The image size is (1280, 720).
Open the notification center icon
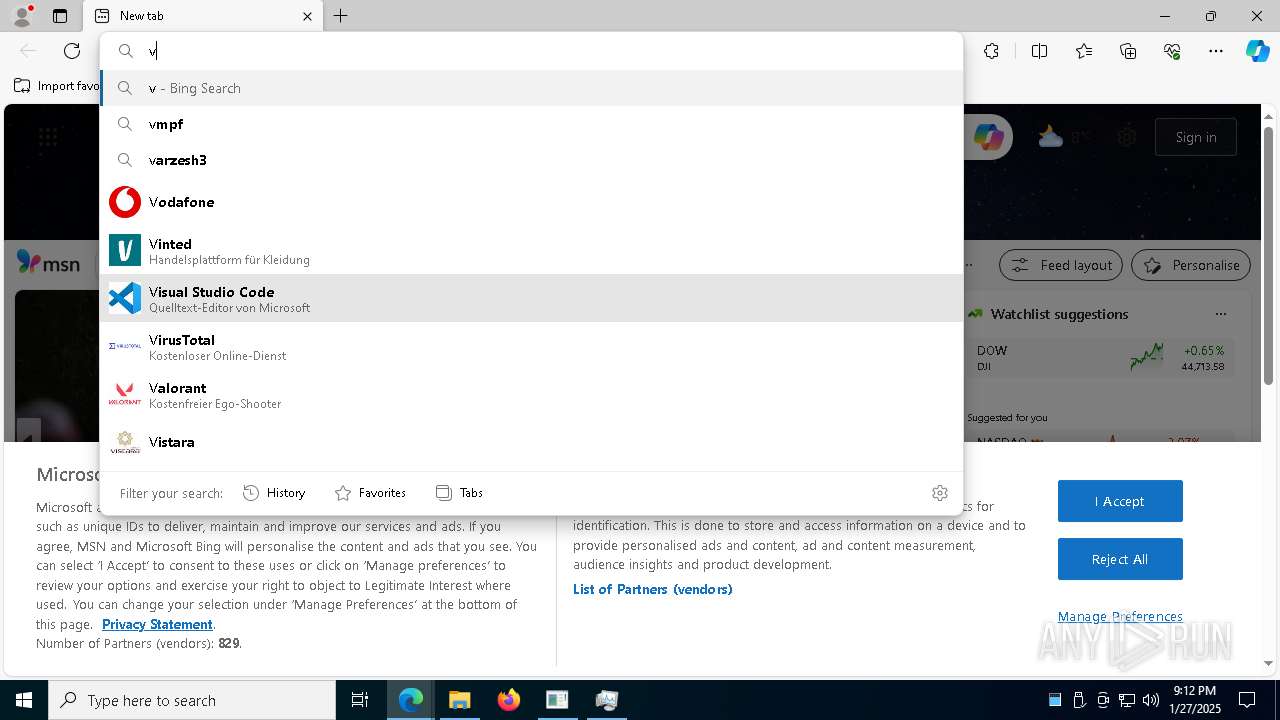click(1247, 700)
